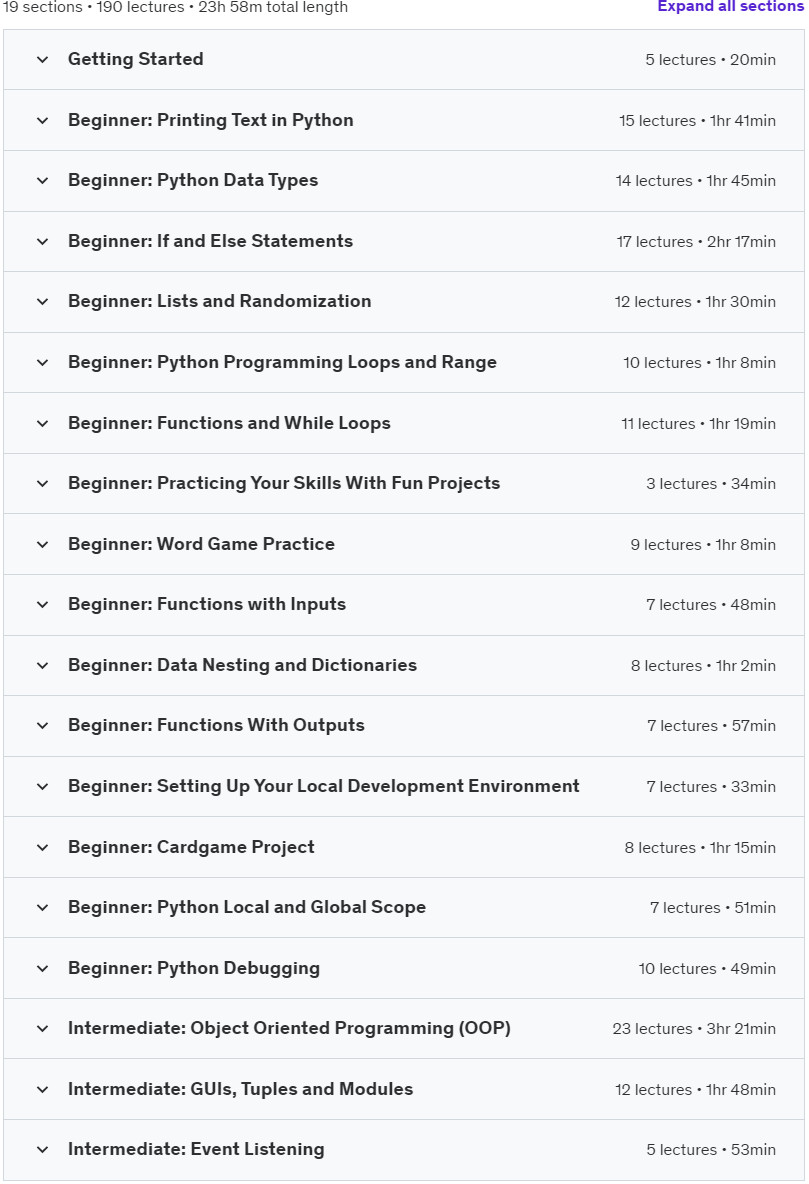Select 'Beginner: Python Programming Loops and Range' title
The image size is (809, 1184).
[x=282, y=362]
